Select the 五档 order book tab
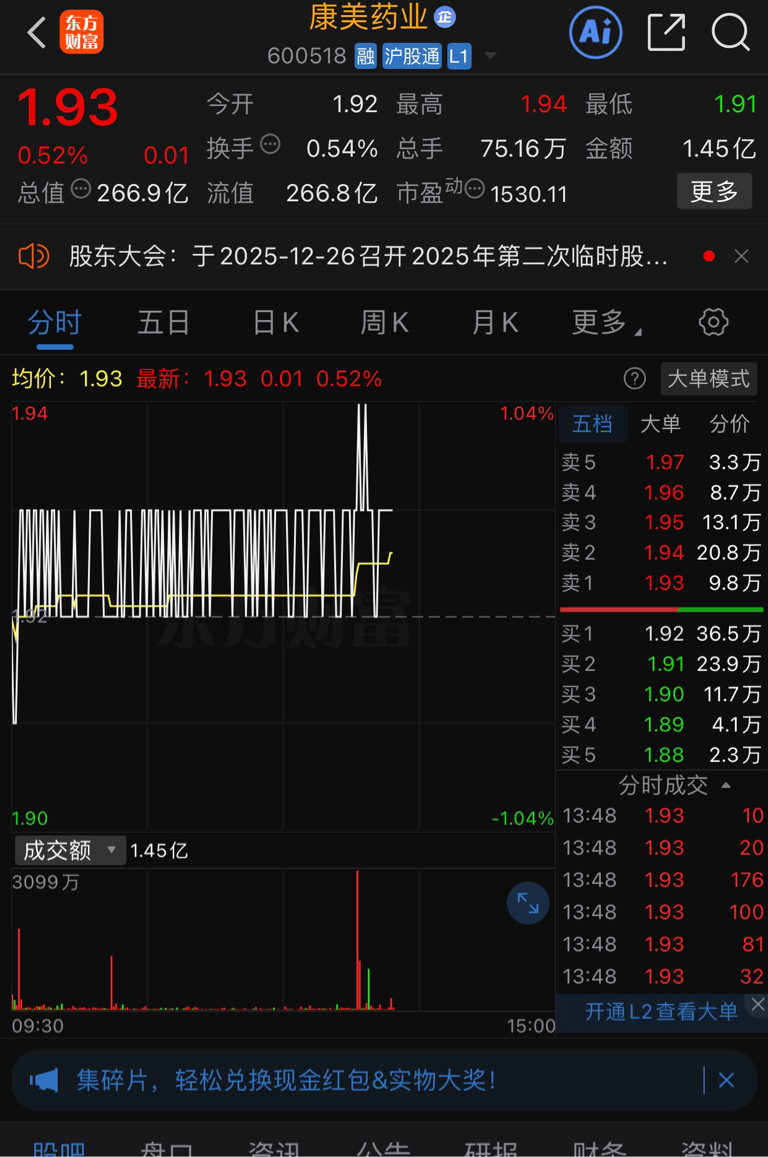The width and height of the screenshot is (768, 1157). 592,424
